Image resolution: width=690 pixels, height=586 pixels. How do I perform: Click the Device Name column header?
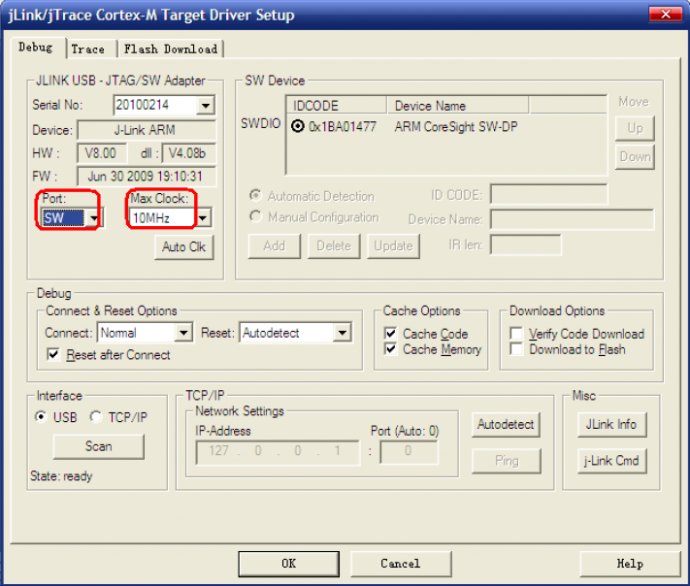(x=458, y=106)
